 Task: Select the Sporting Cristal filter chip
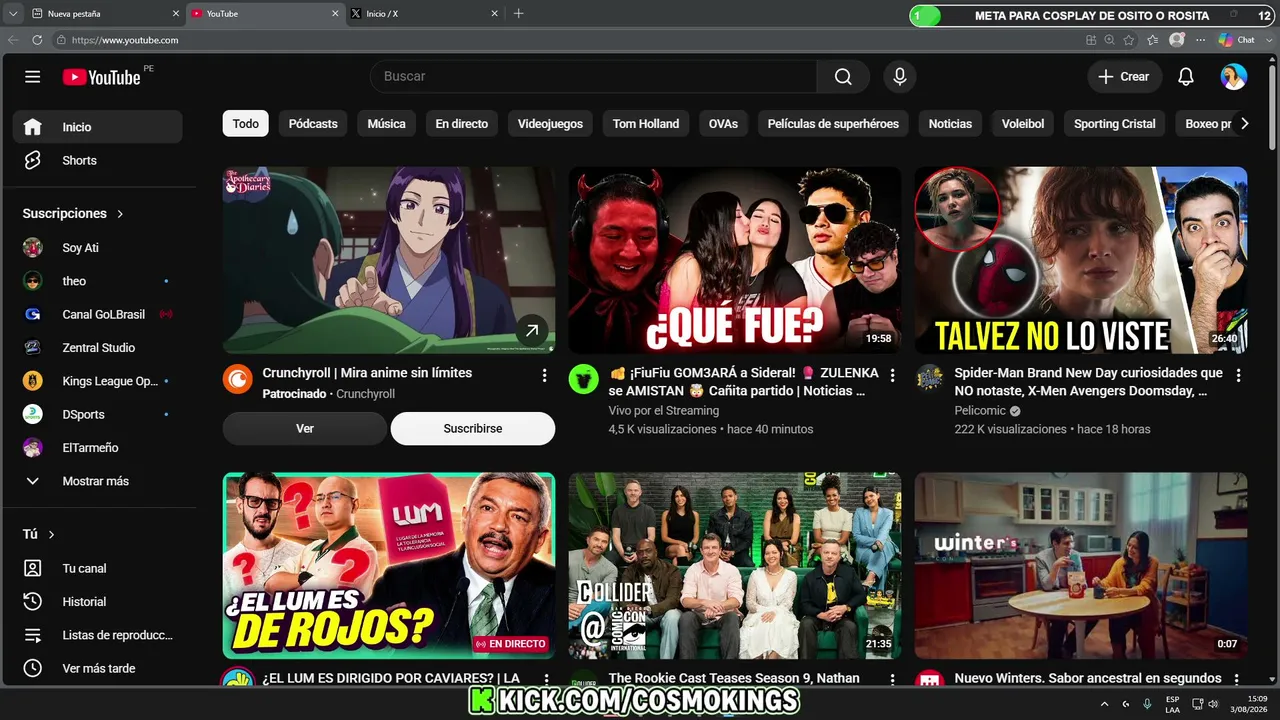pos(1115,124)
